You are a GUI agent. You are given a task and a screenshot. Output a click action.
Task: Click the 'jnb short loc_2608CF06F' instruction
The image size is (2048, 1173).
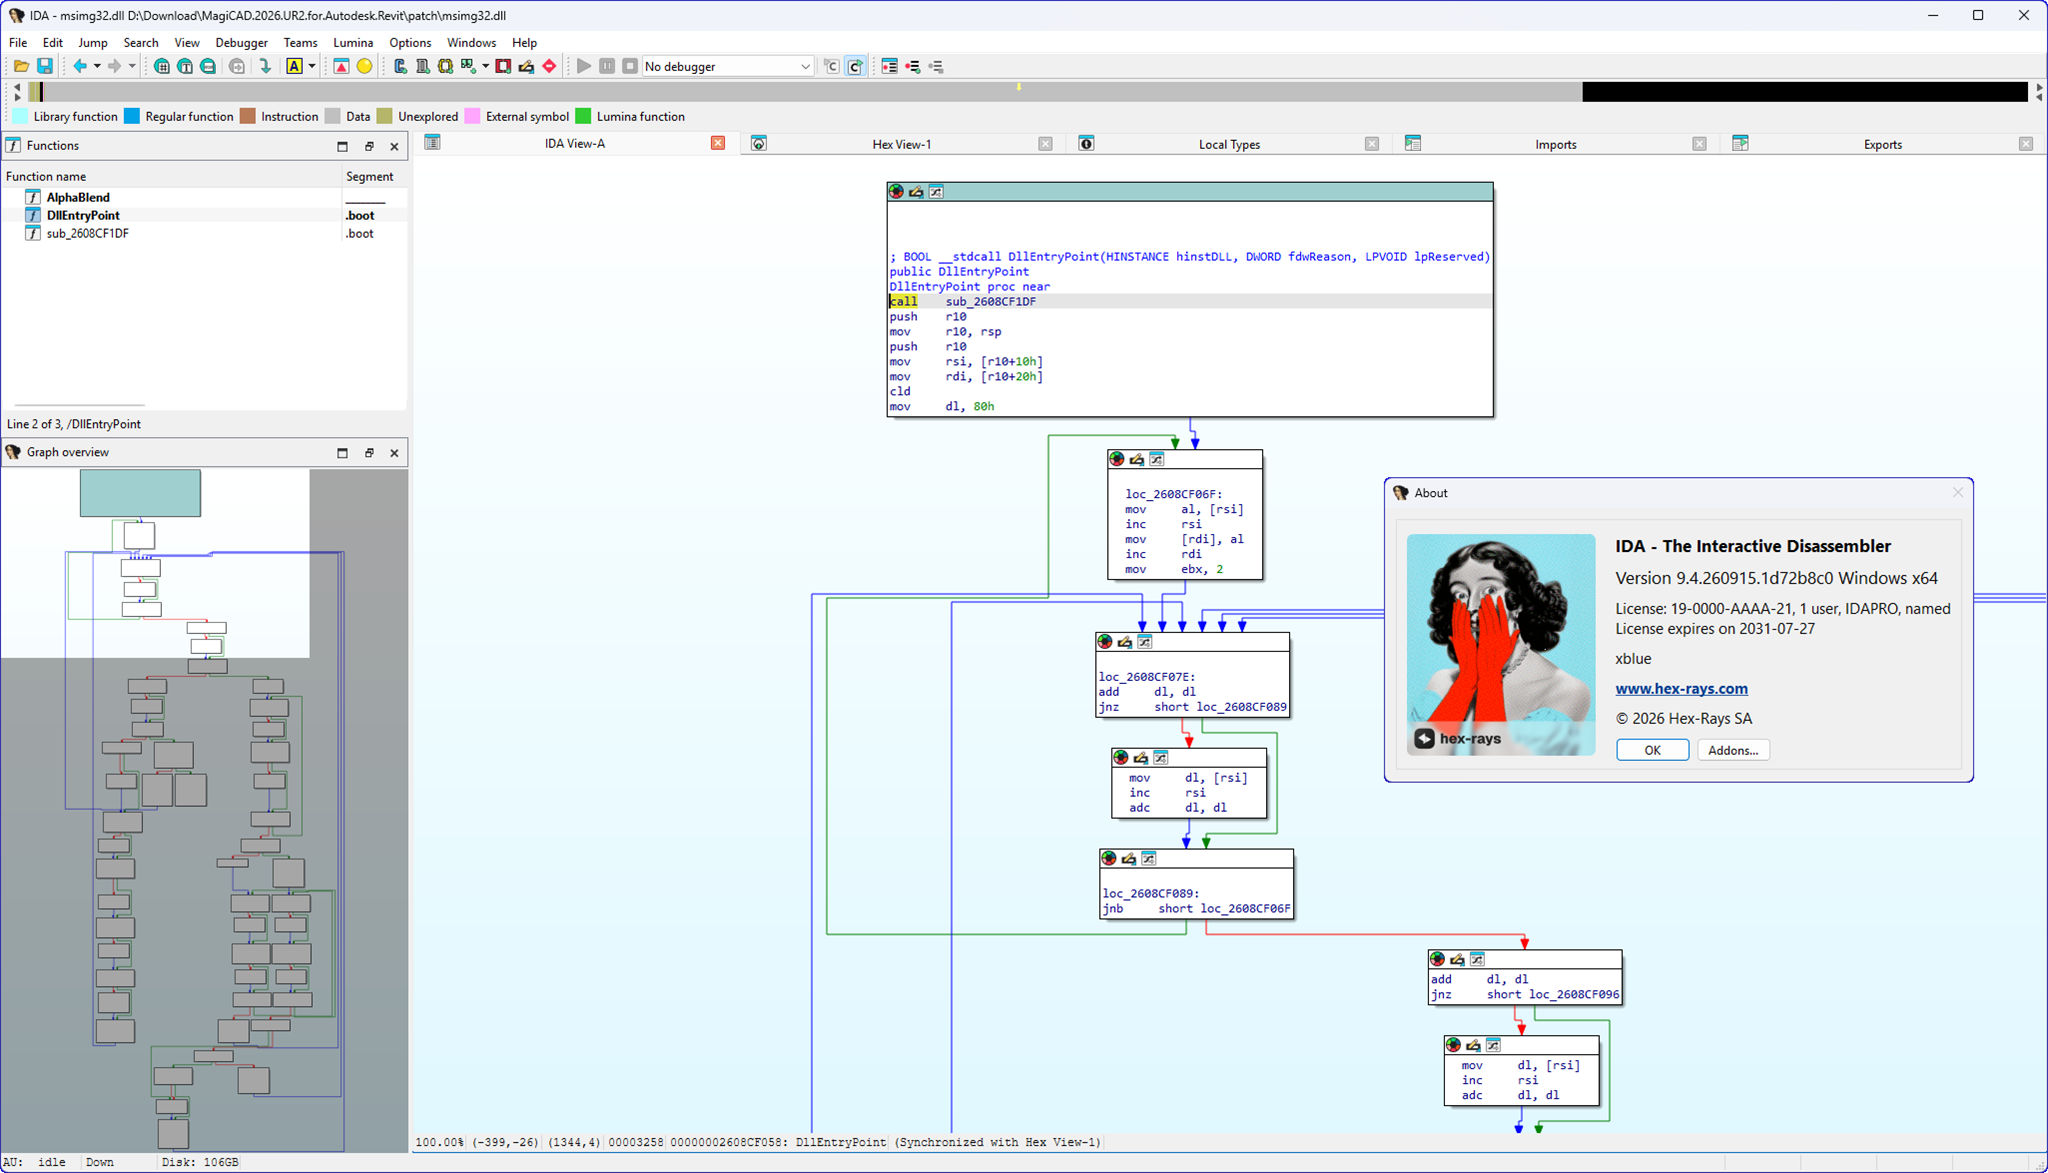[1196, 908]
